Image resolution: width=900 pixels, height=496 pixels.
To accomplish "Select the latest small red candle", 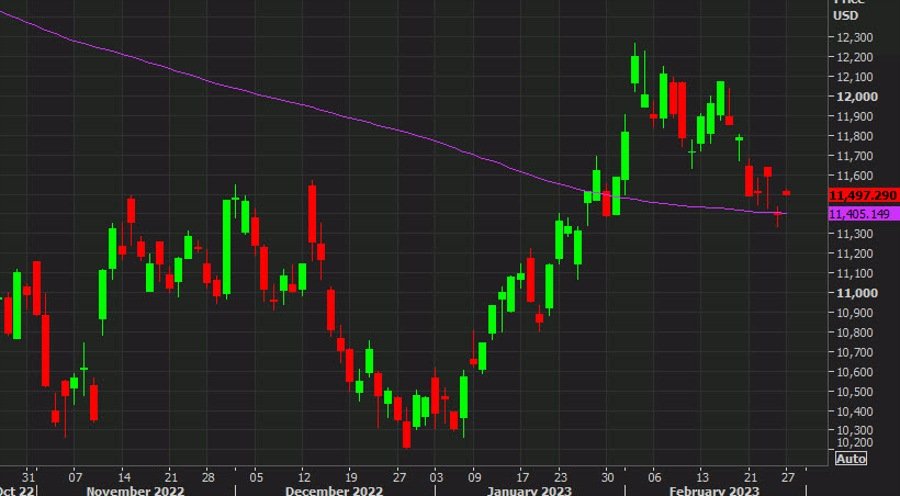I will (x=787, y=192).
